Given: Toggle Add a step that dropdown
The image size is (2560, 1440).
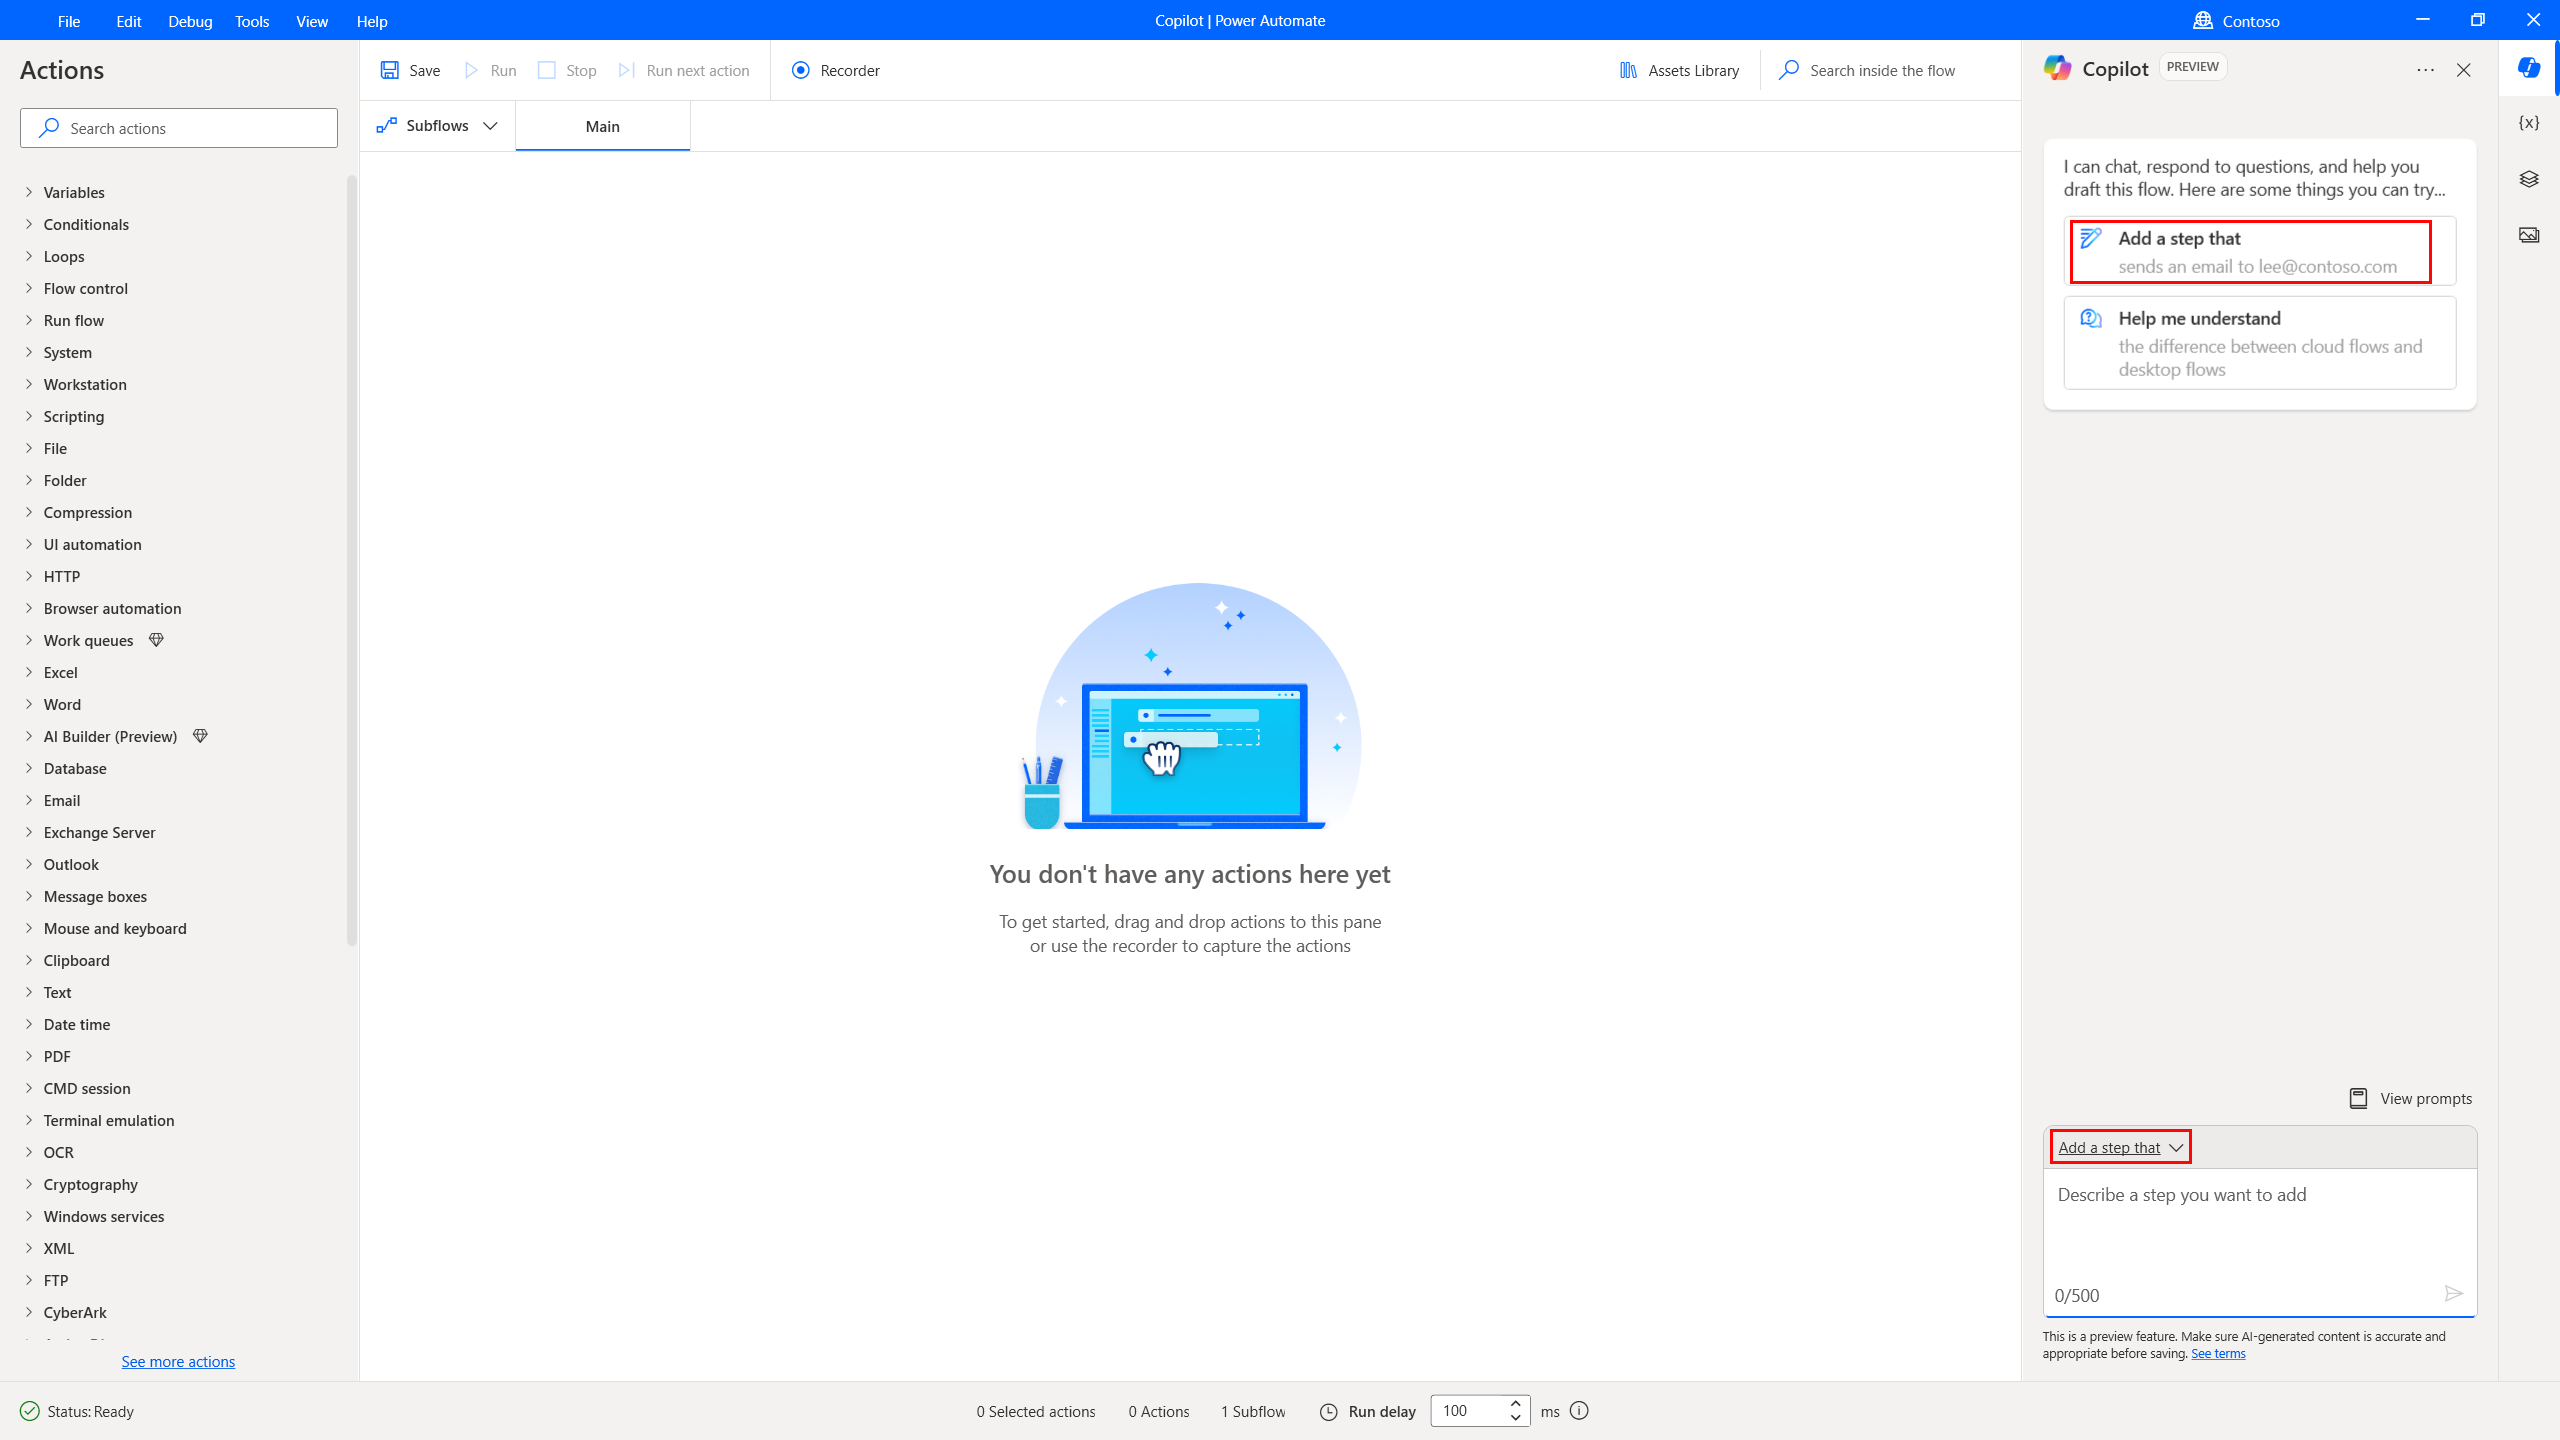Looking at the screenshot, I should (x=2120, y=1146).
